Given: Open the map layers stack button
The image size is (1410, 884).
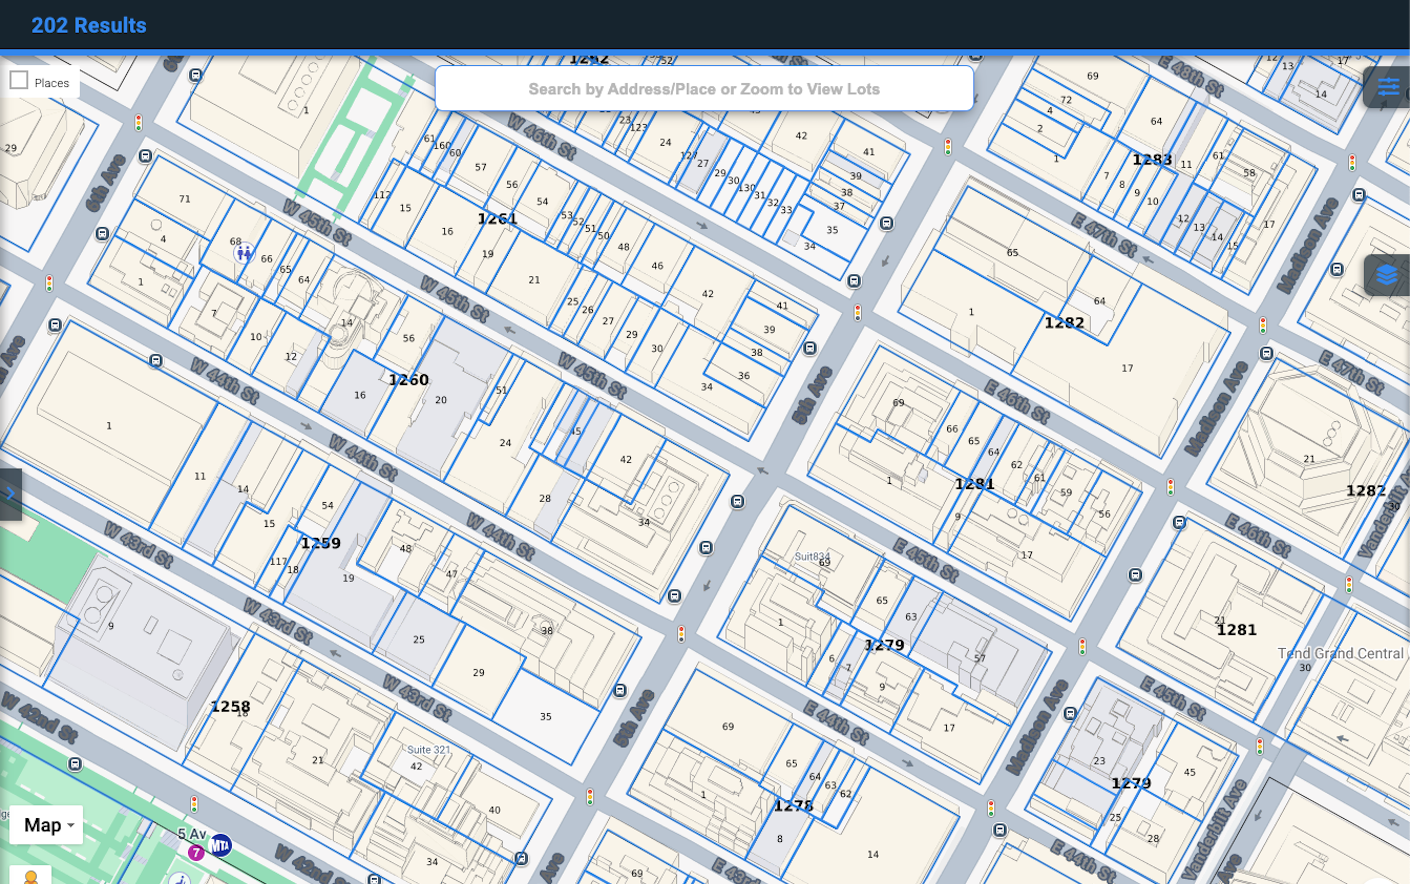Looking at the screenshot, I should click(1387, 275).
